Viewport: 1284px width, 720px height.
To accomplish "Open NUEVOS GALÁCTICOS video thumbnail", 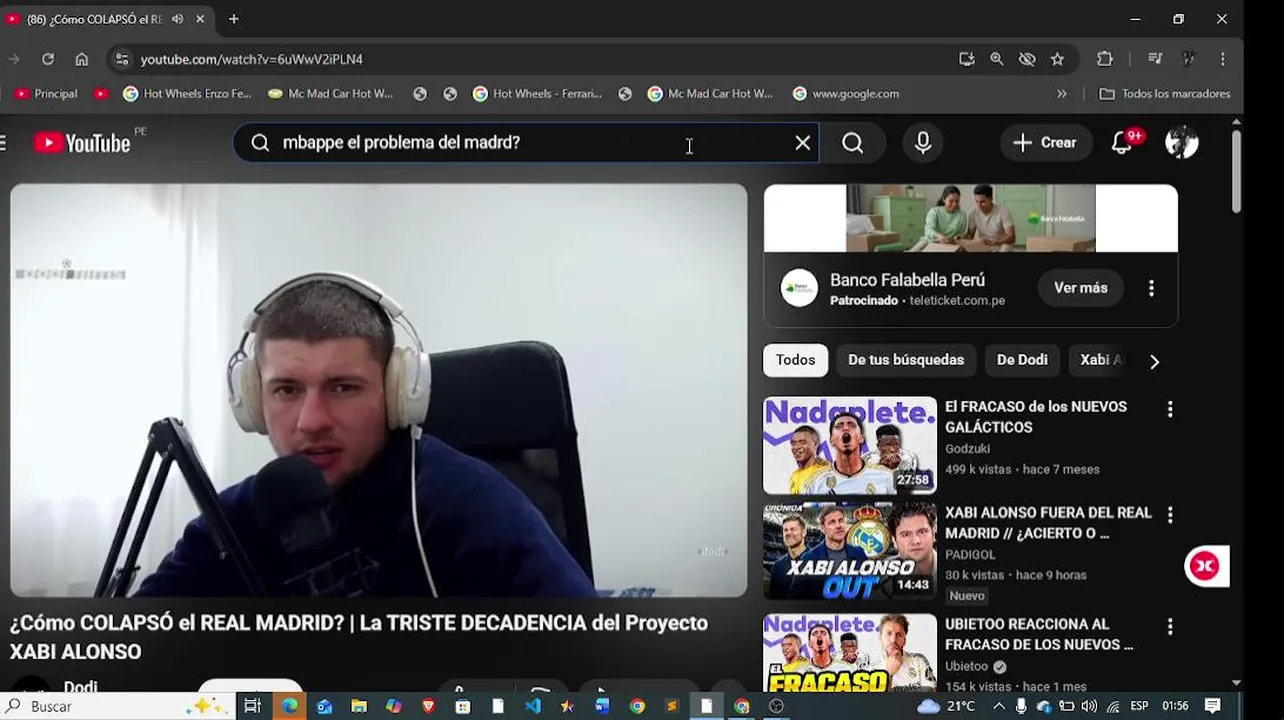I will tap(850, 445).
